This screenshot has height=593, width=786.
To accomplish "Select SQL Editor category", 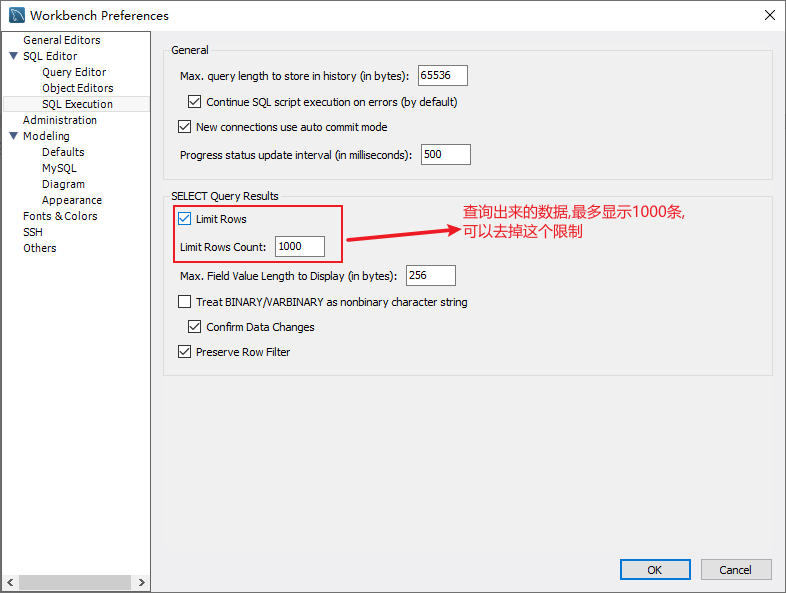I will (x=50, y=56).
